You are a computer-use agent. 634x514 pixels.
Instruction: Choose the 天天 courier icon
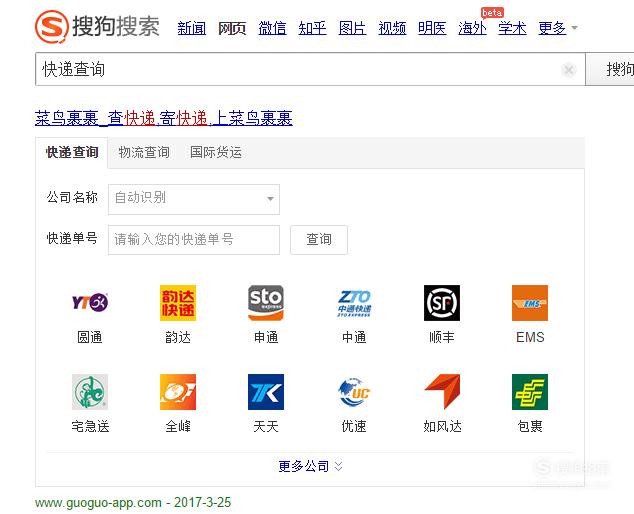click(x=266, y=392)
